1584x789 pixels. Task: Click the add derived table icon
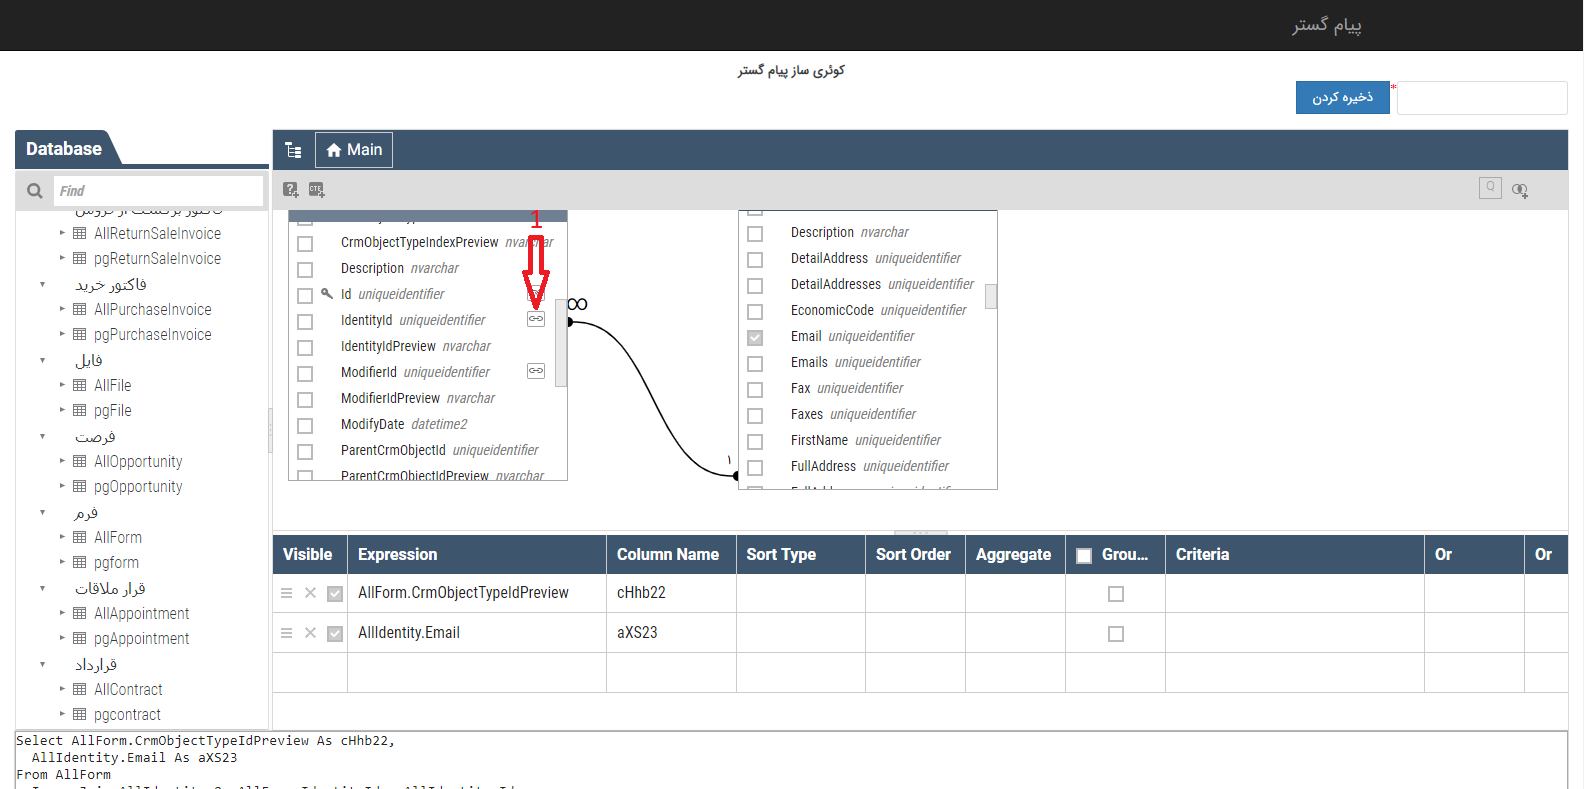point(291,190)
